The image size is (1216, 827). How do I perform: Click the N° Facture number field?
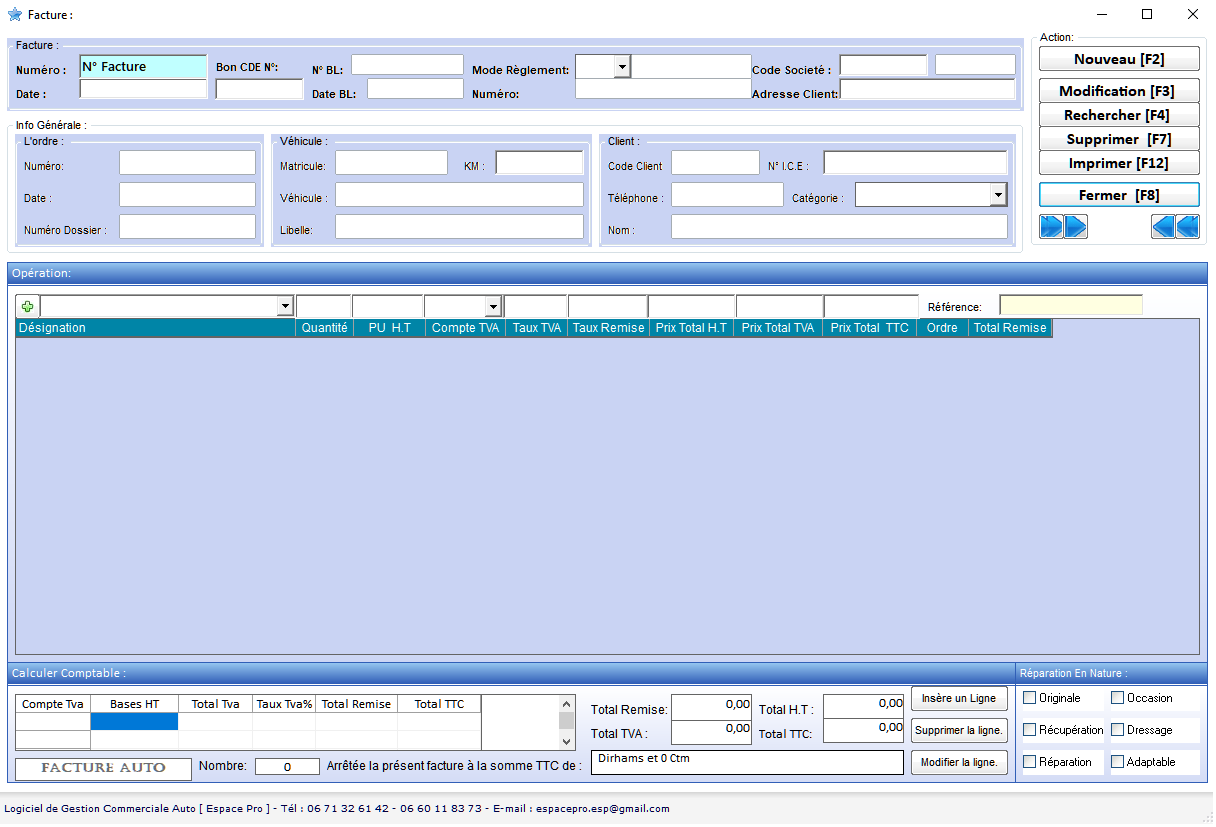(x=143, y=67)
